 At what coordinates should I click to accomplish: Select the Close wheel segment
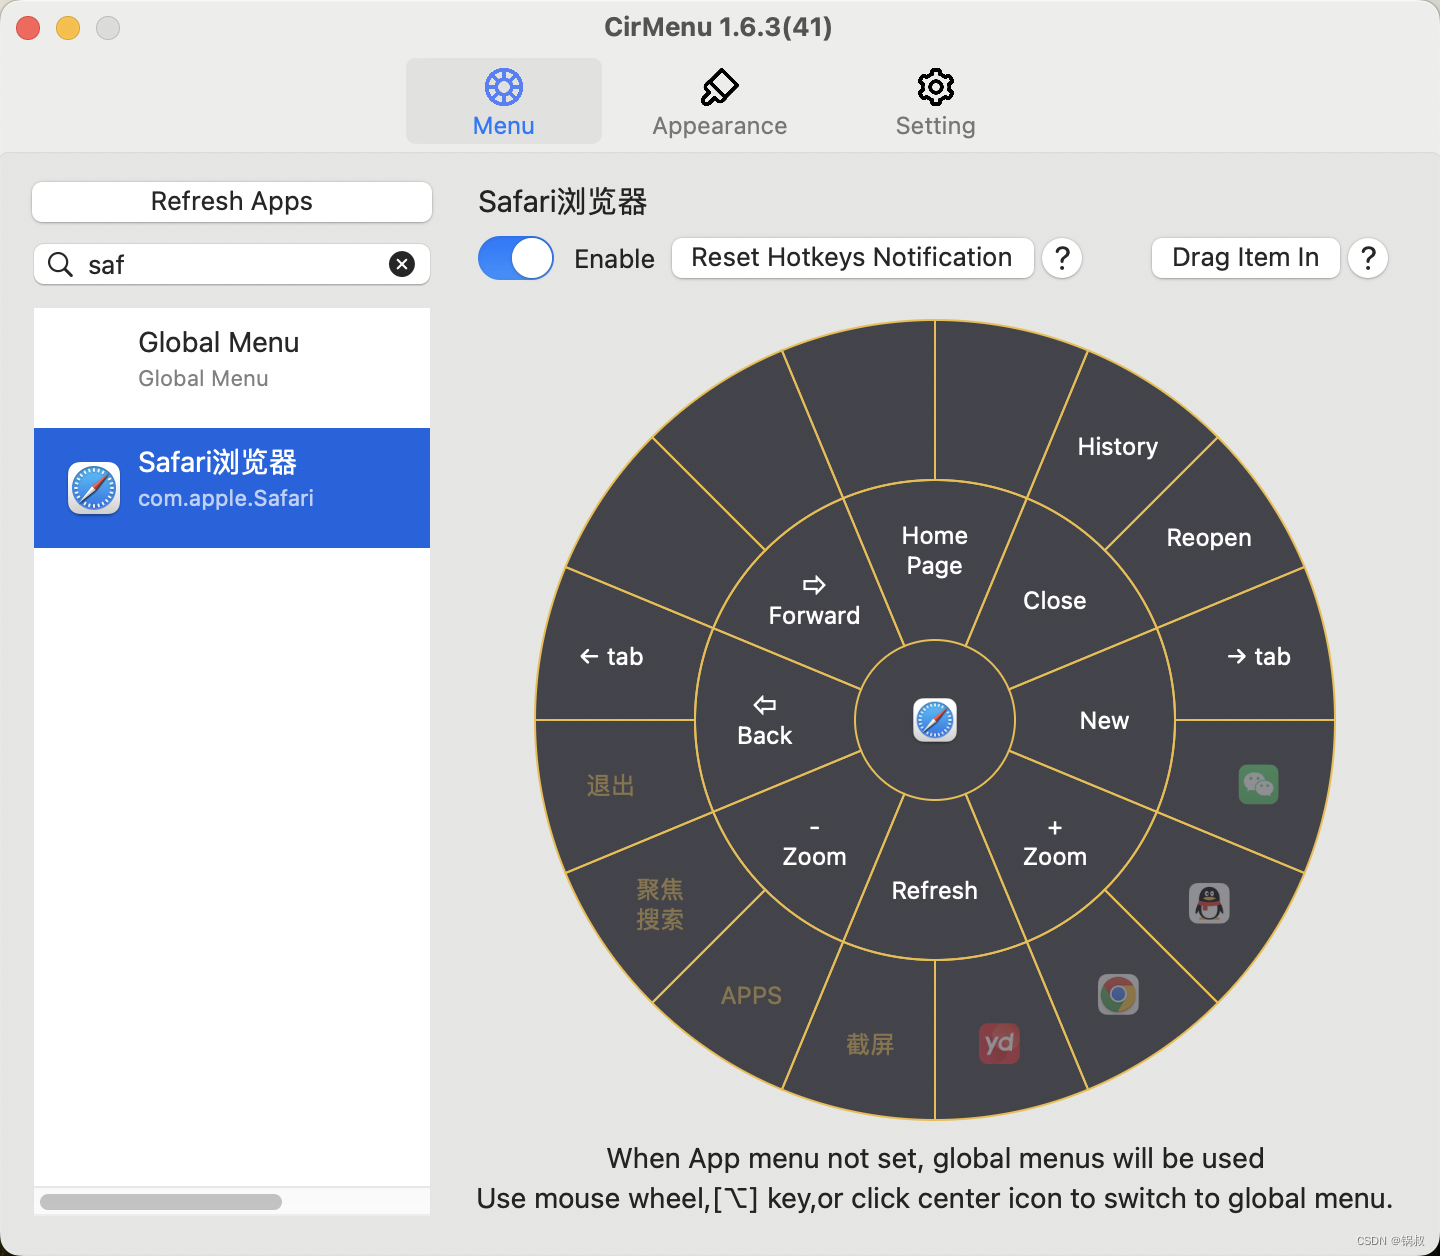click(1055, 600)
